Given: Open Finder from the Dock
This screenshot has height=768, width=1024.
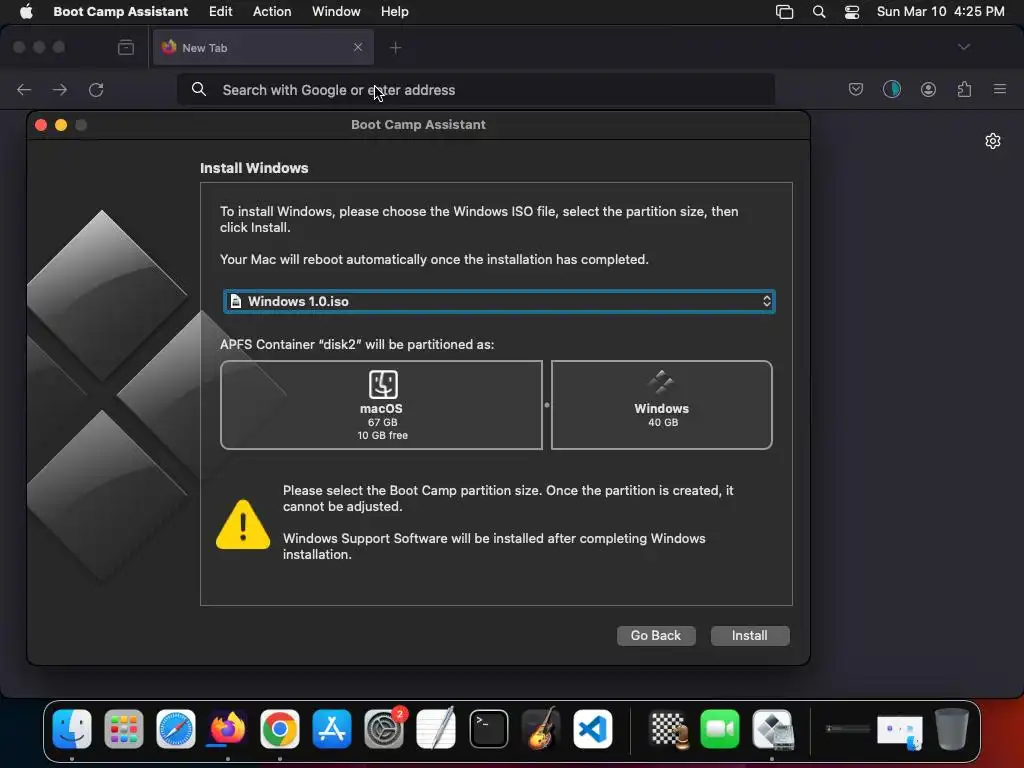Looking at the screenshot, I should coord(72,729).
